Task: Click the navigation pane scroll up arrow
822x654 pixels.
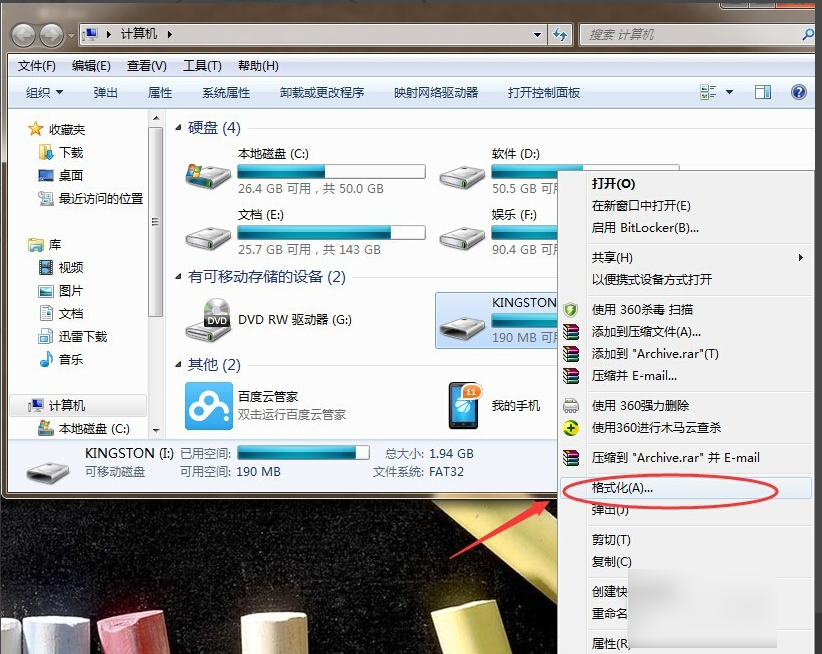Action: [x=156, y=118]
